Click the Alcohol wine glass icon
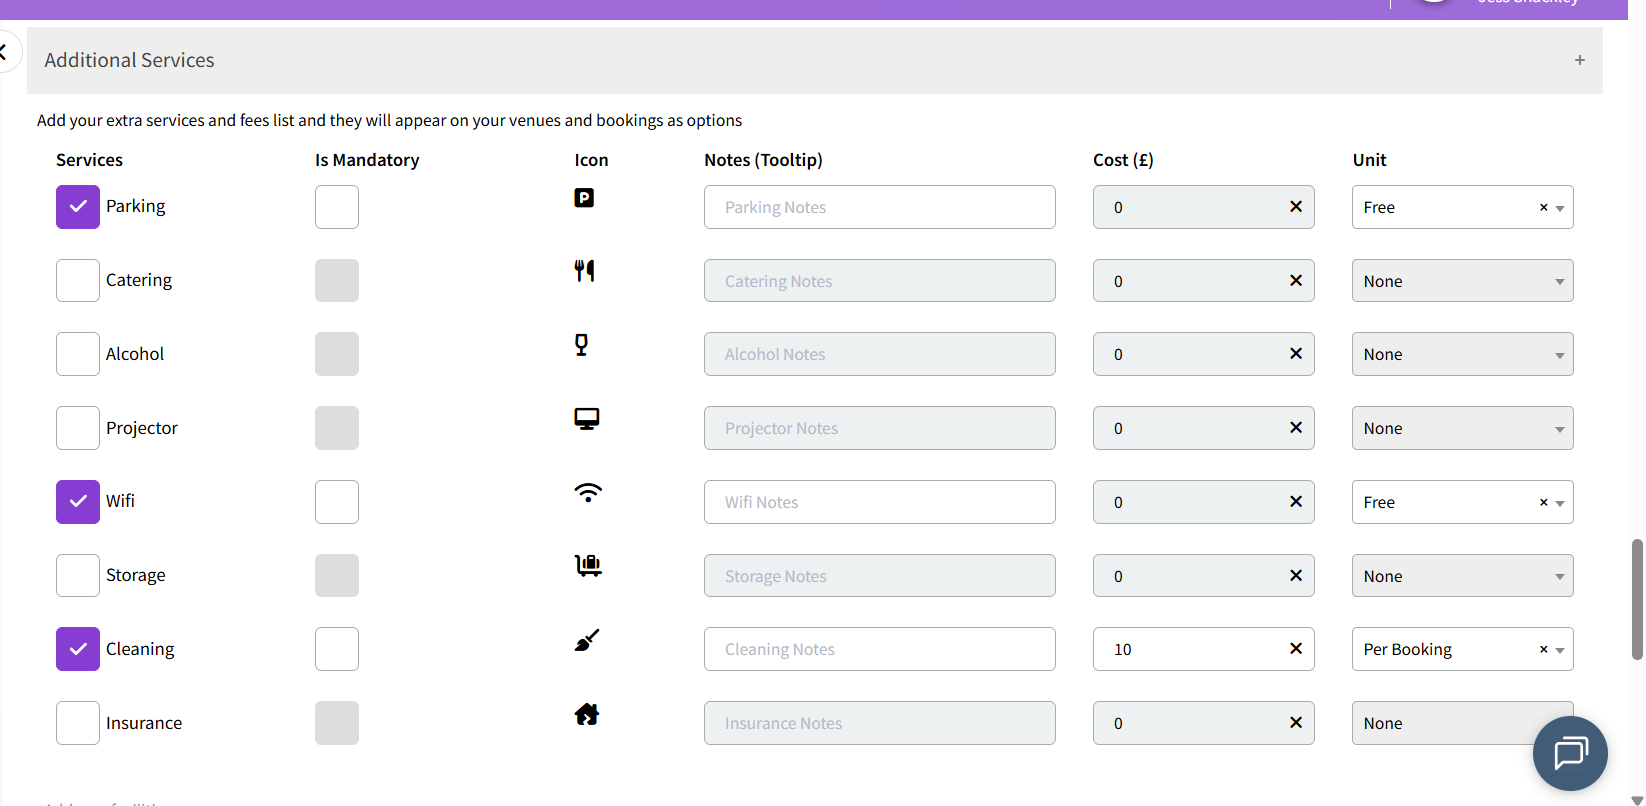Screen dimensions: 1646x806 581,345
